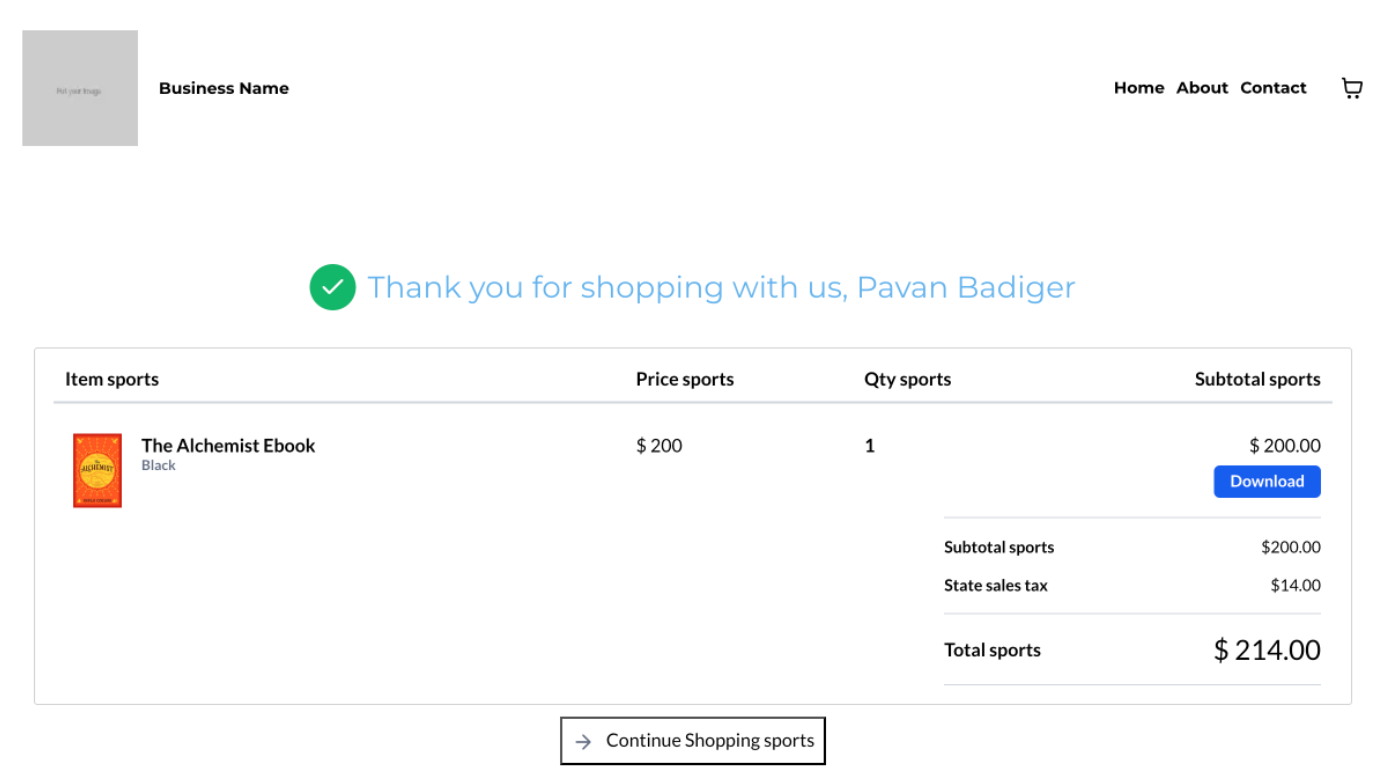Click the State sales tax label

pos(996,585)
